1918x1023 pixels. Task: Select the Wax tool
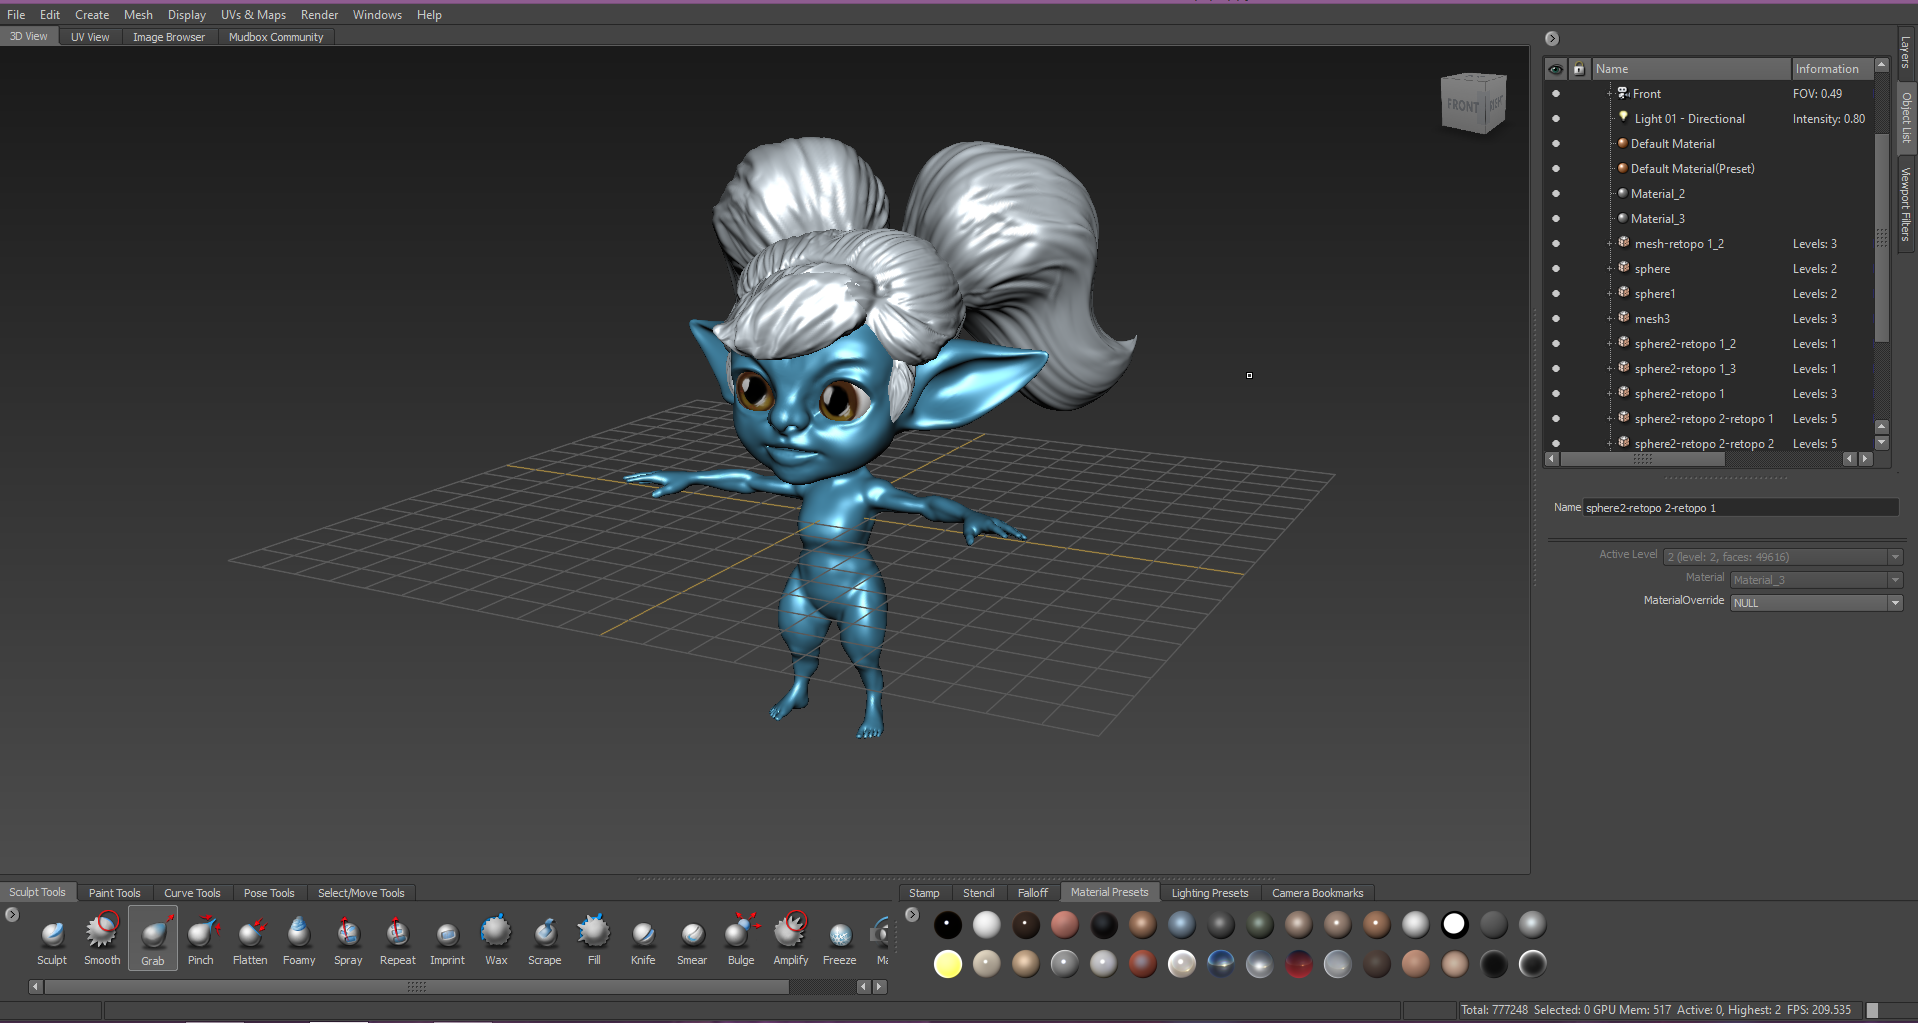coord(496,940)
